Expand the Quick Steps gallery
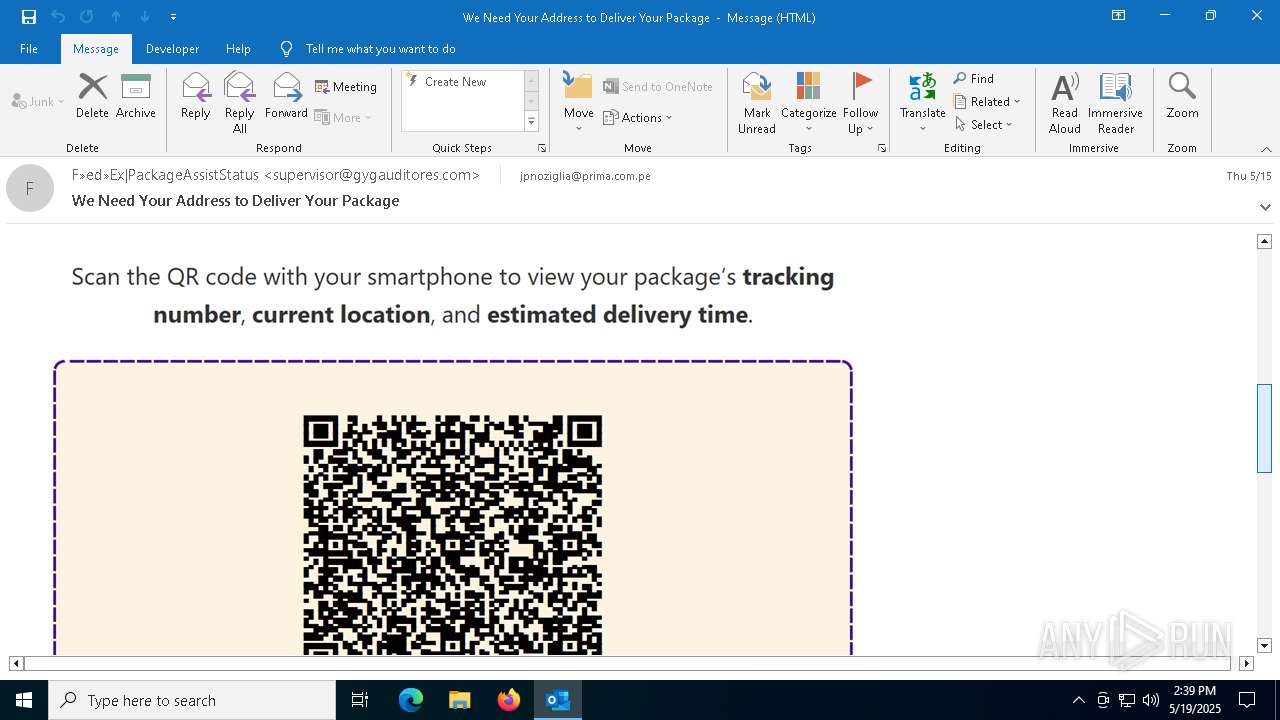The image size is (1280, 720). pyautogui.click(x=531, y=122)
